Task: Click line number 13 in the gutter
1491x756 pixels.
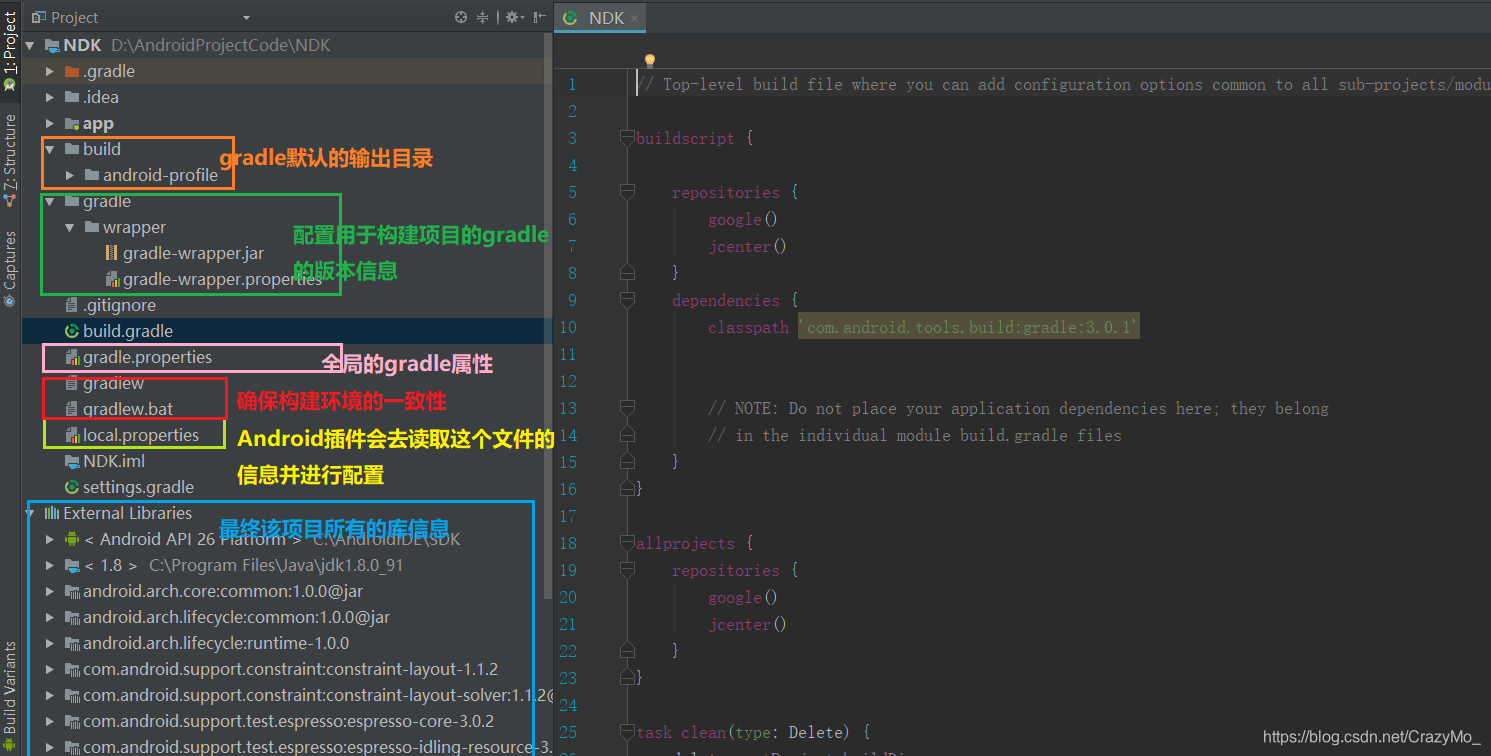Action: (x=568, y=408)
